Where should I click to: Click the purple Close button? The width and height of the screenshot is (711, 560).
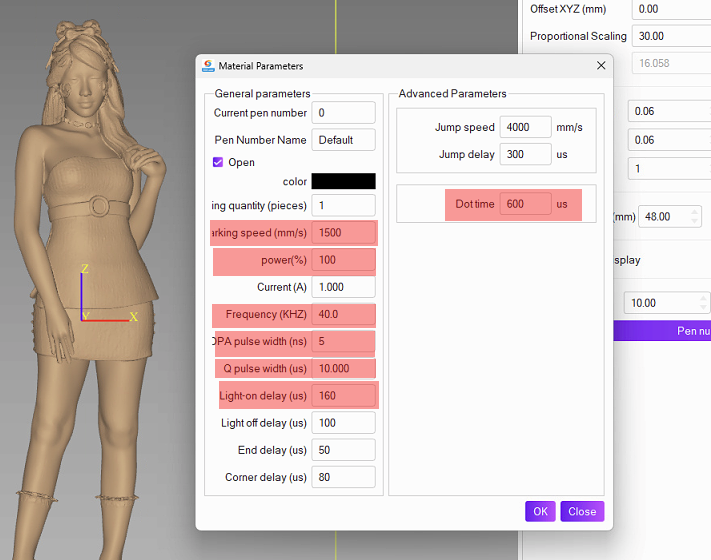pyautogui.click(x=582, y=511)
